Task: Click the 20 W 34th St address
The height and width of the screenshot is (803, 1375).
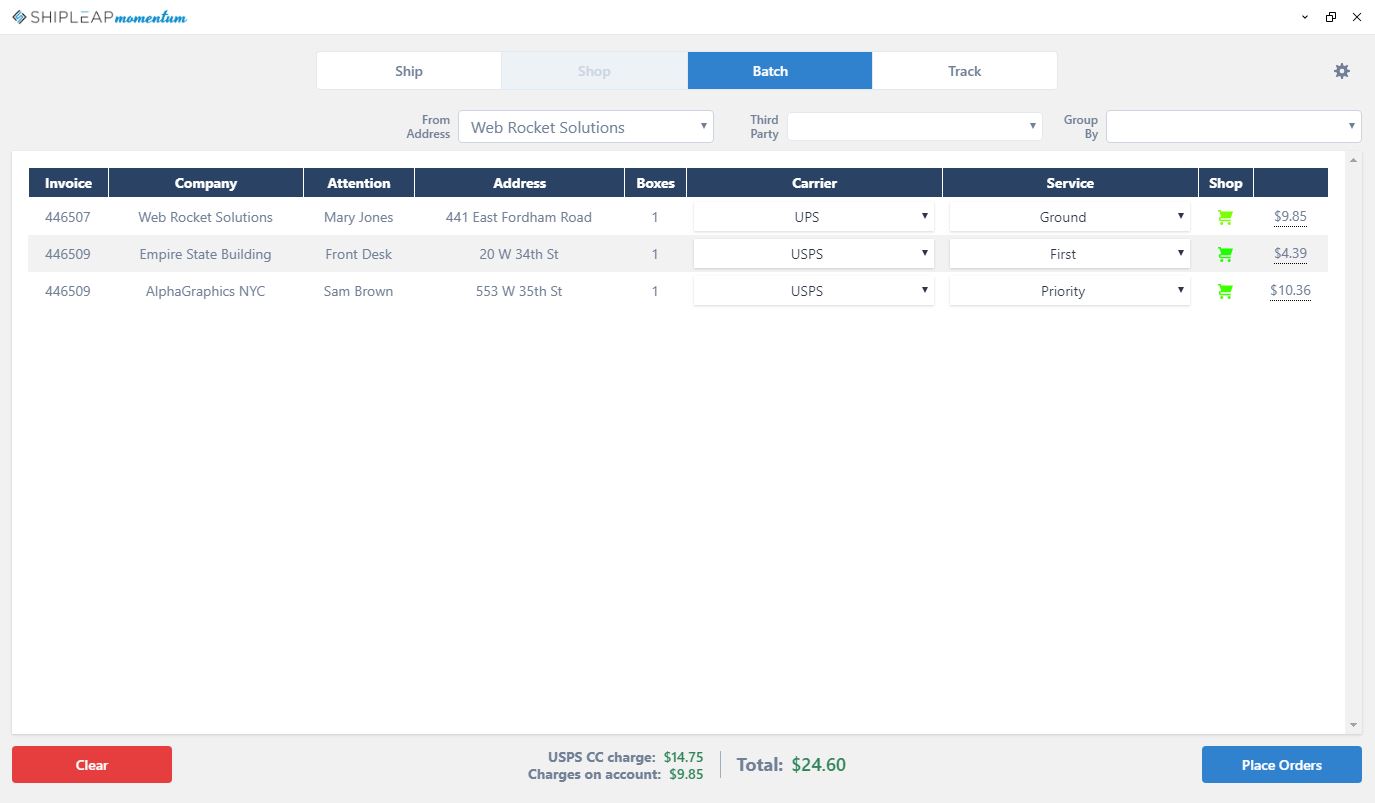Action: coord(519,254)
